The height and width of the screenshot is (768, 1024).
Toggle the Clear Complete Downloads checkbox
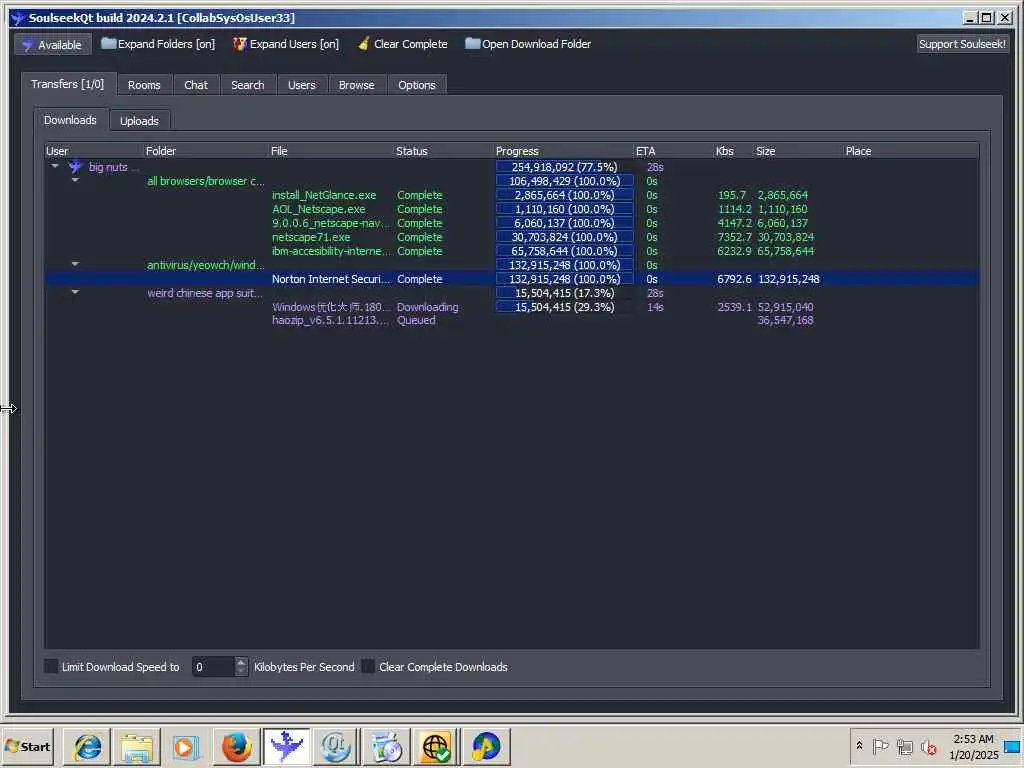368,666
